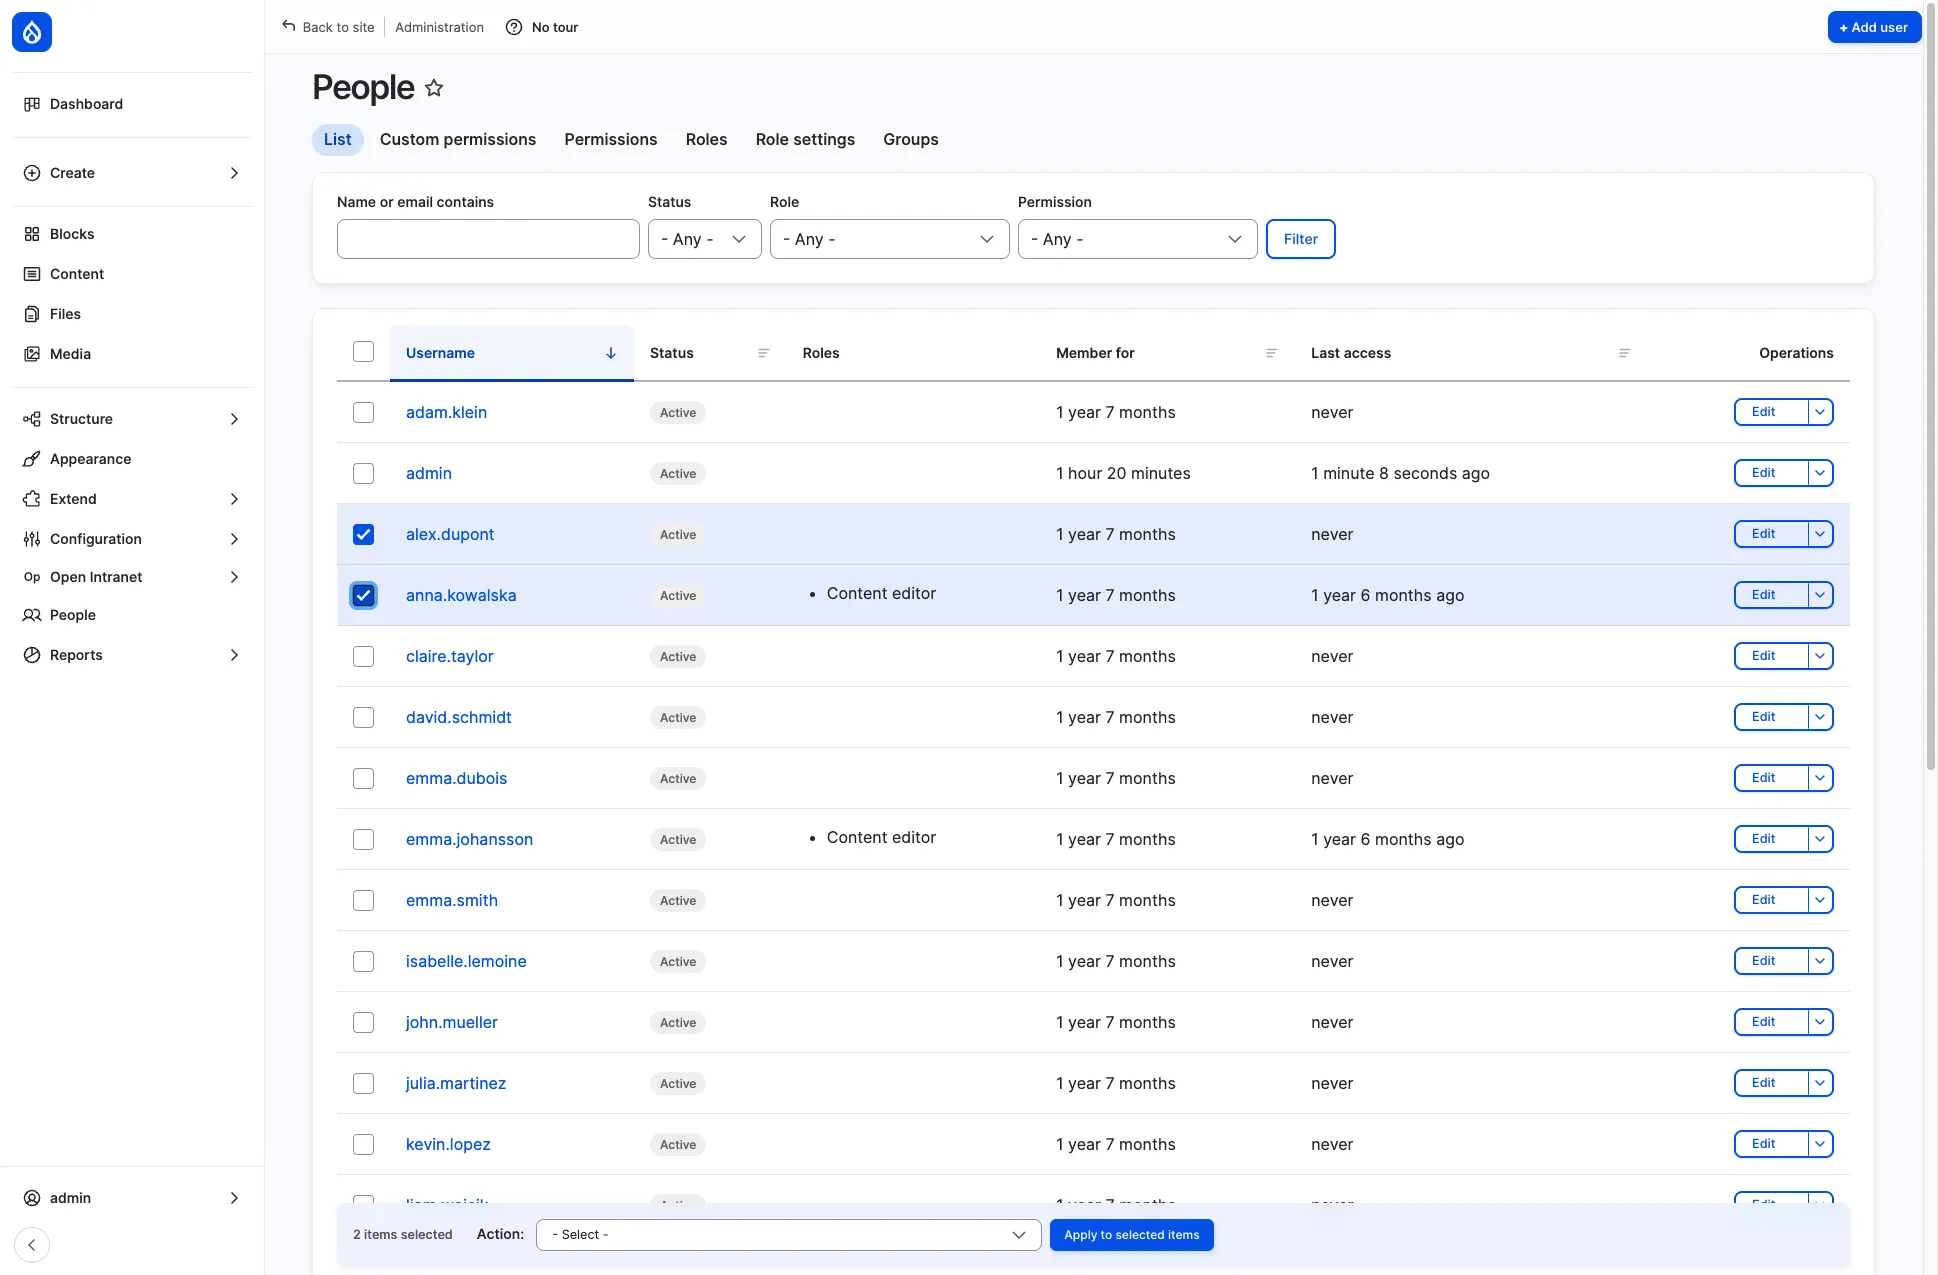The image size is (1938, 1275).
Task: Click the No tour help icon
Action: 514,27
